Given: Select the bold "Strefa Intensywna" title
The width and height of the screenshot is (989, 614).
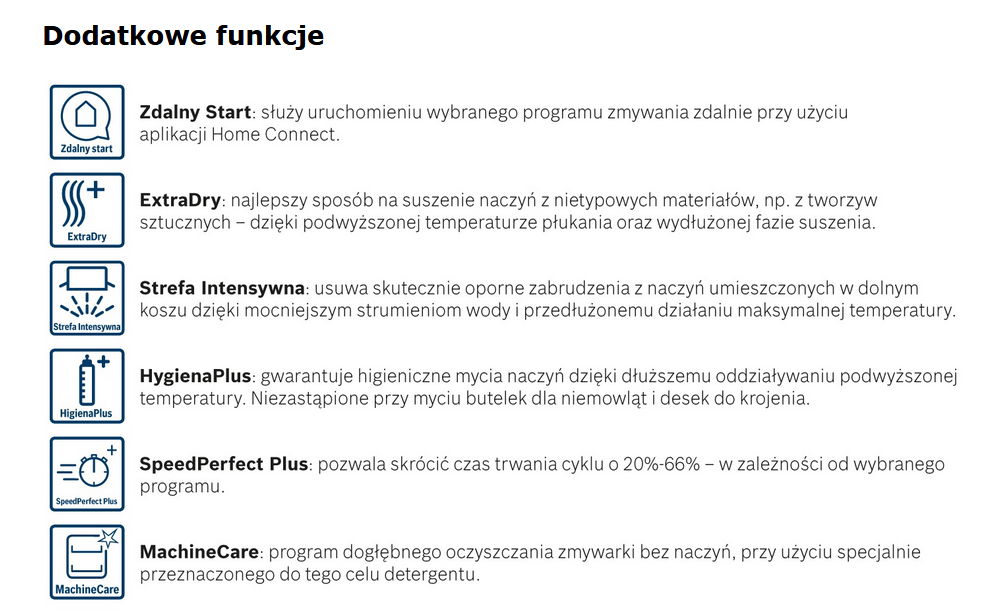Looking at the screenshot, I should (x=221, y=289).
